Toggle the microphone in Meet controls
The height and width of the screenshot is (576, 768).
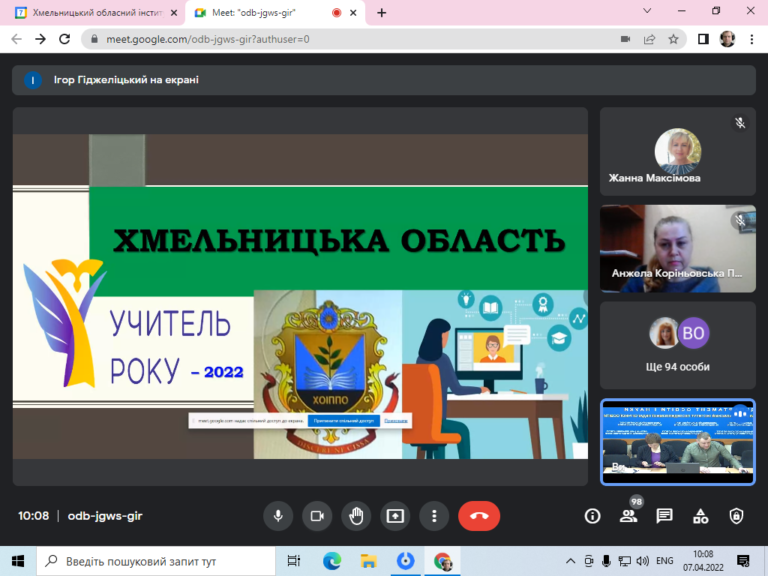(278, 516)
